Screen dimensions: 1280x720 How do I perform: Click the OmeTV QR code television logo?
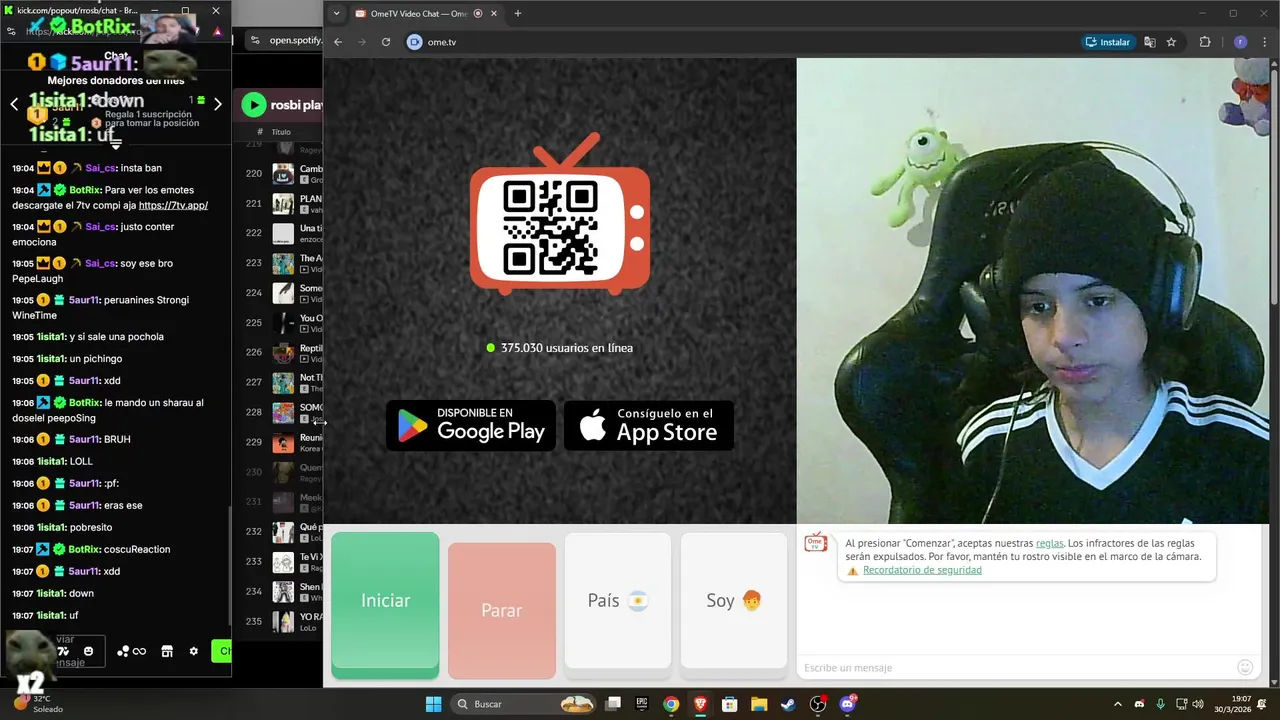pos(560,215)
